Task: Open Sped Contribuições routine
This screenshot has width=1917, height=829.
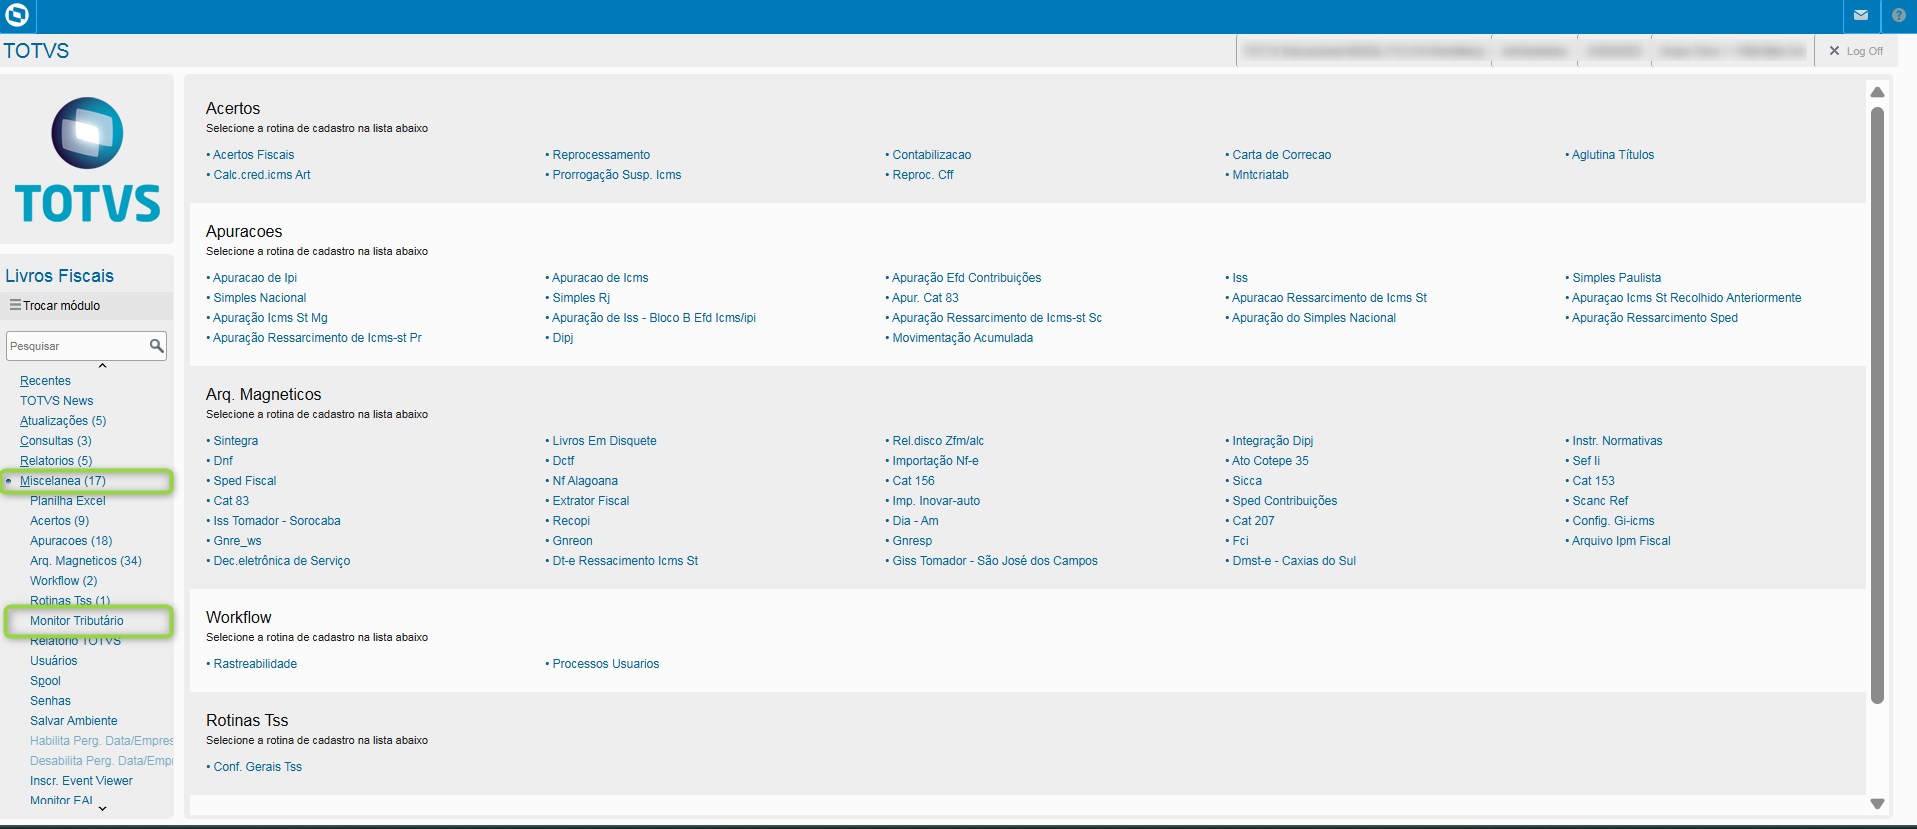Action: click(x=1285, y=501)
